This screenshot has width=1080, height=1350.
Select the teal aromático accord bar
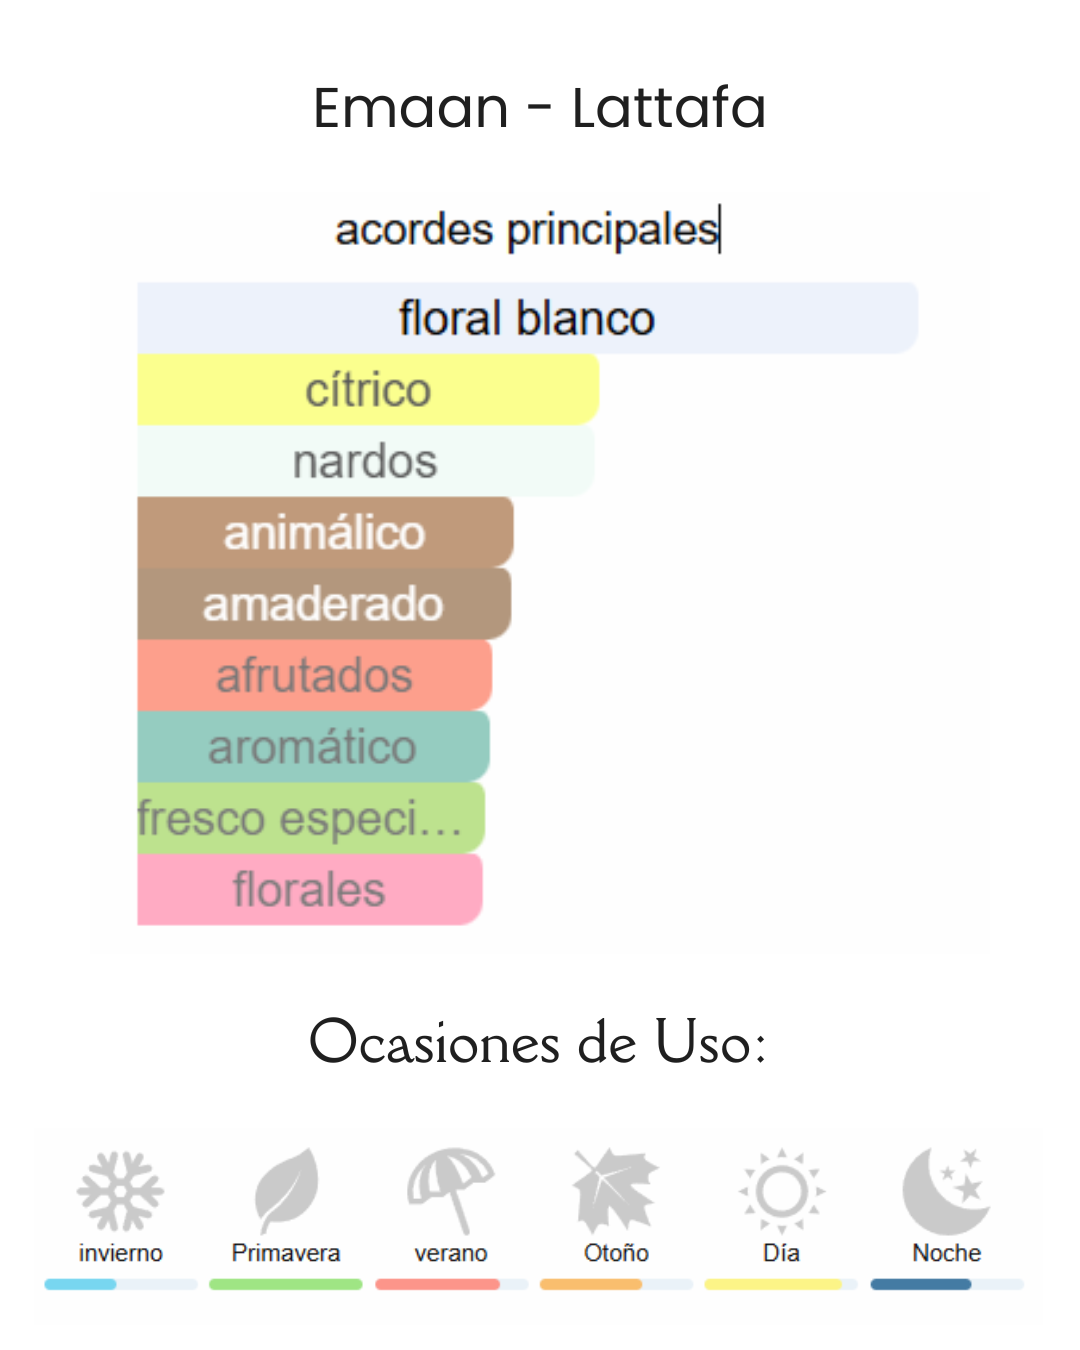coord(312,747)
